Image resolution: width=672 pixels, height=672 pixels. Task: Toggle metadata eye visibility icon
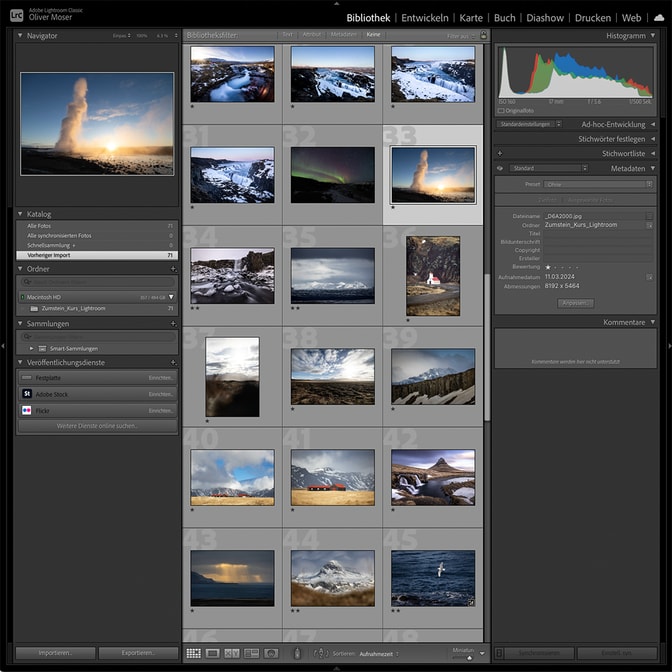(500, 168)
